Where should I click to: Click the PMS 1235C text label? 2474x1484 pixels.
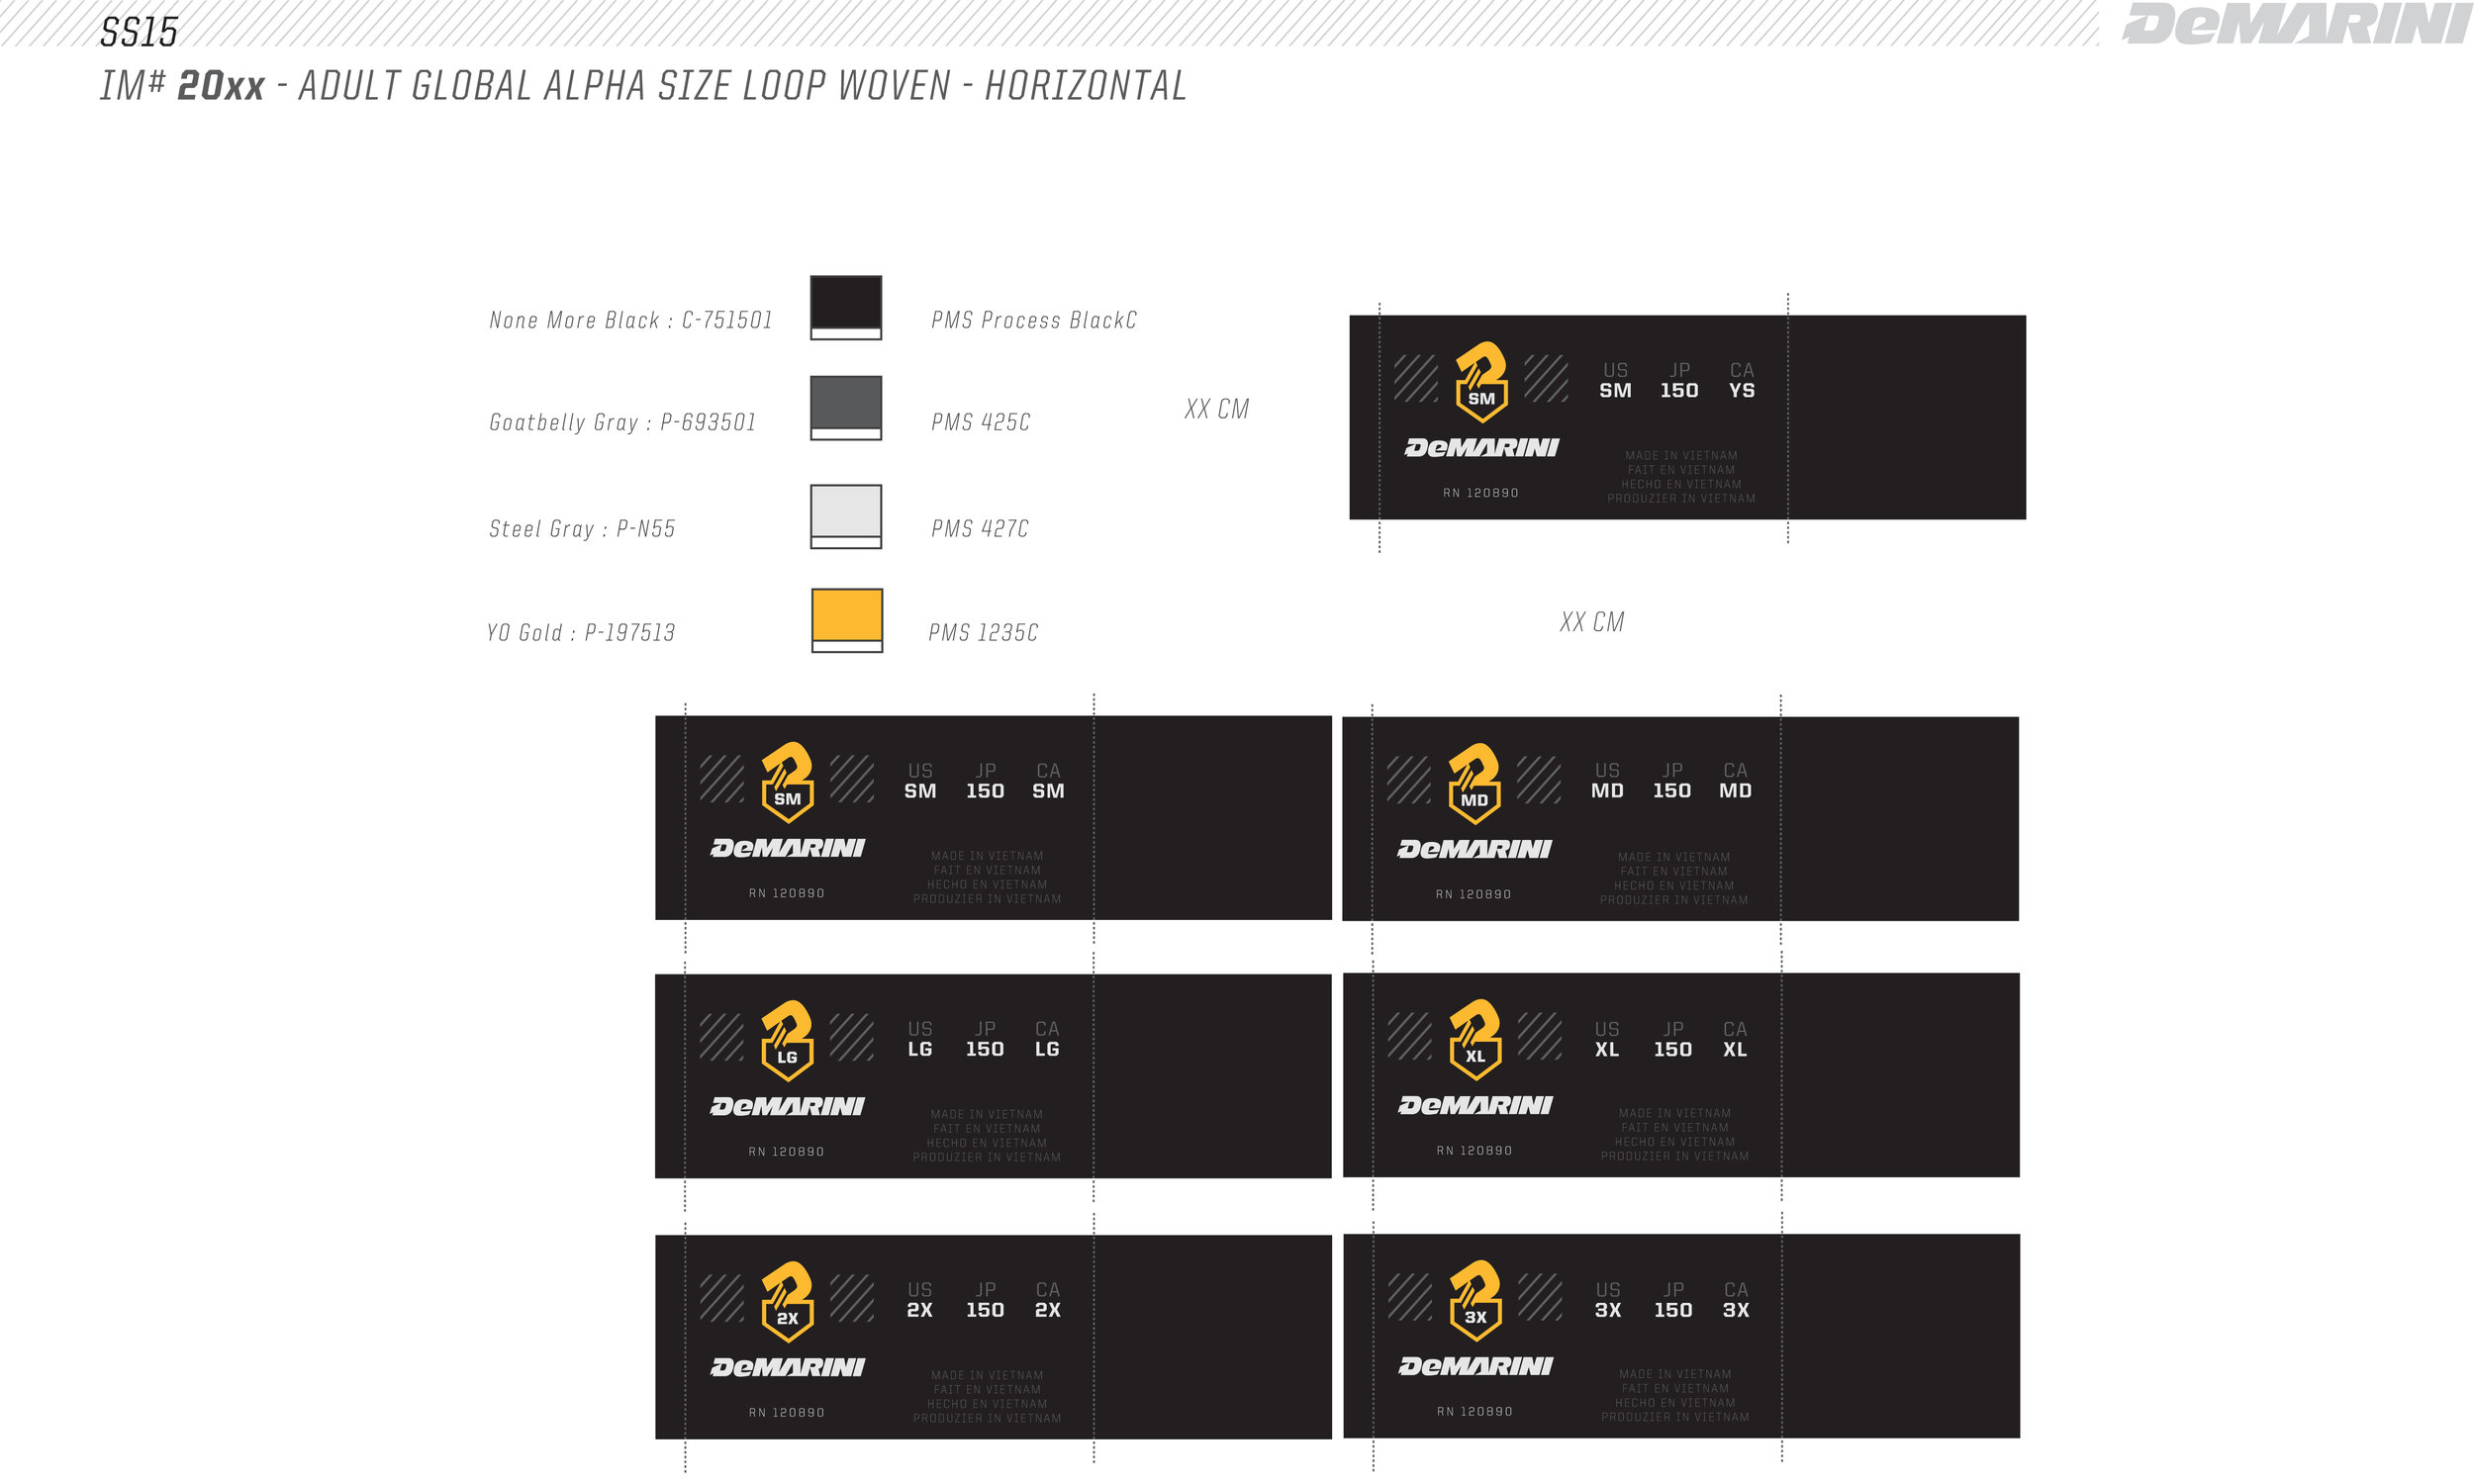click(982, 633)
